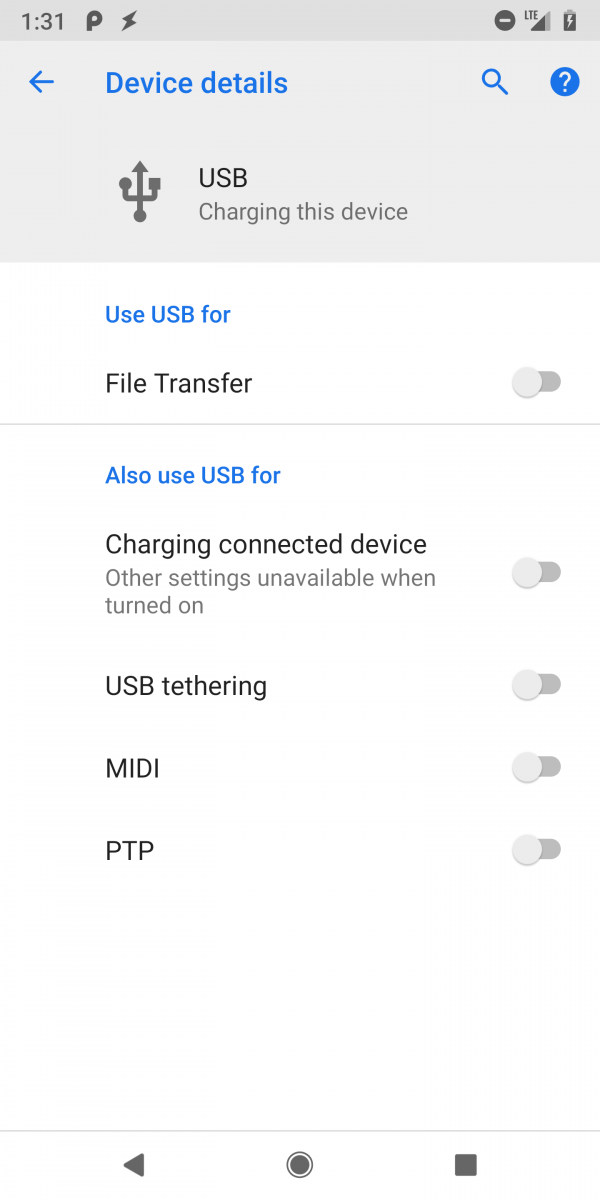Enable the File Transfer toggle
Viewport: 600px width, 1200px height.
[538, 382]
